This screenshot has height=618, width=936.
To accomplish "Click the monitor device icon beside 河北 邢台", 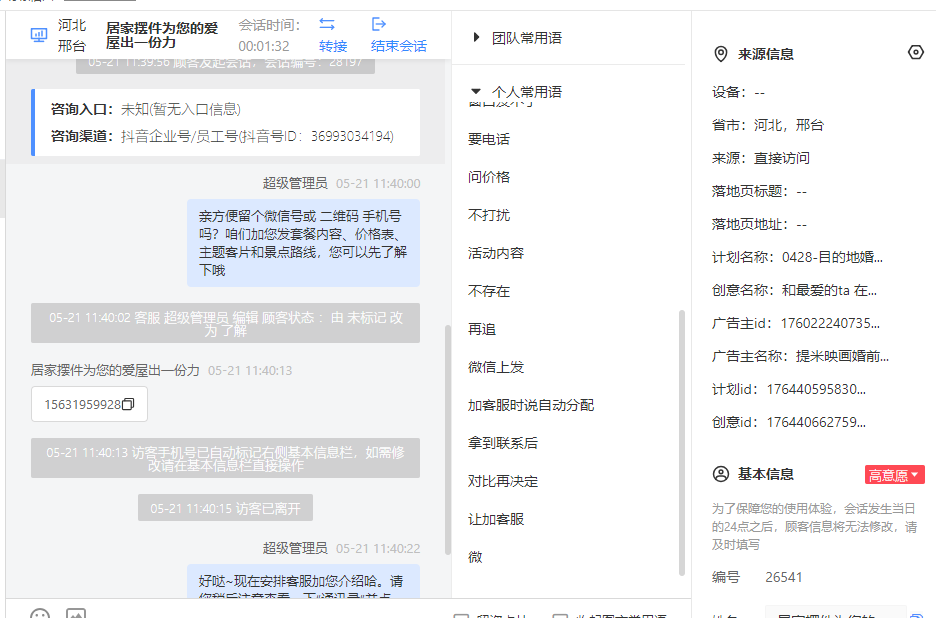I will tap(39, 35).
